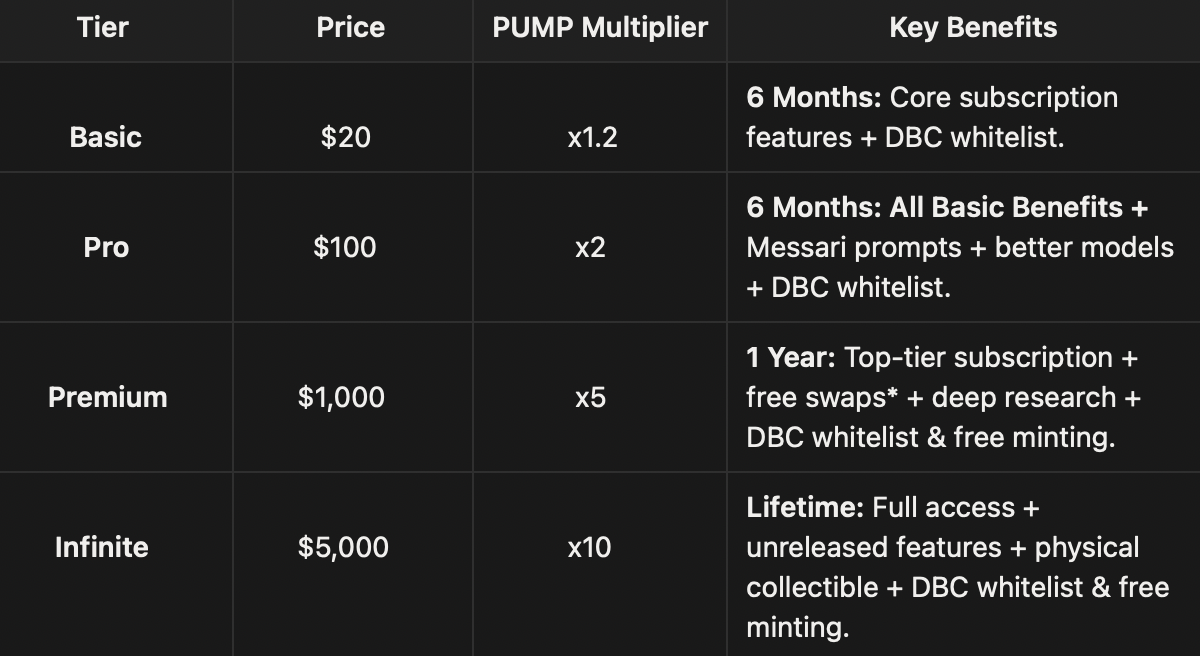Click the $5,000 price cell
Image resolution: width=1200 pixels, height=656 pixels.
tap(343, 547)
